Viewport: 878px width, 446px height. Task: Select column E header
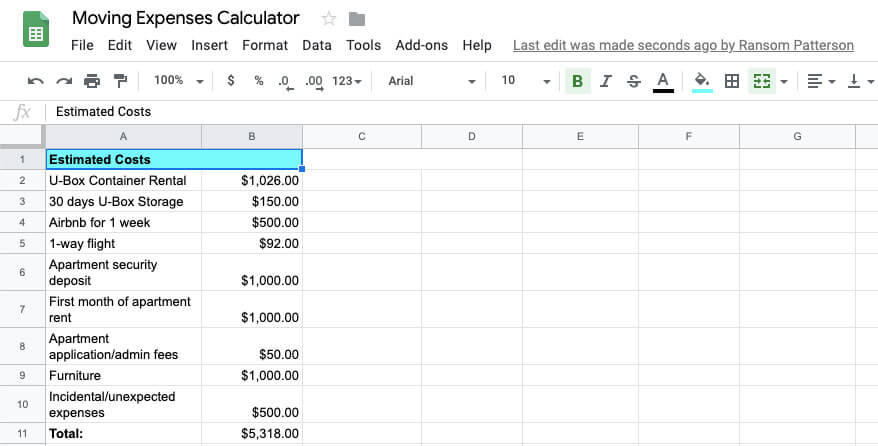pyautogui.click(x=580, y=137)
